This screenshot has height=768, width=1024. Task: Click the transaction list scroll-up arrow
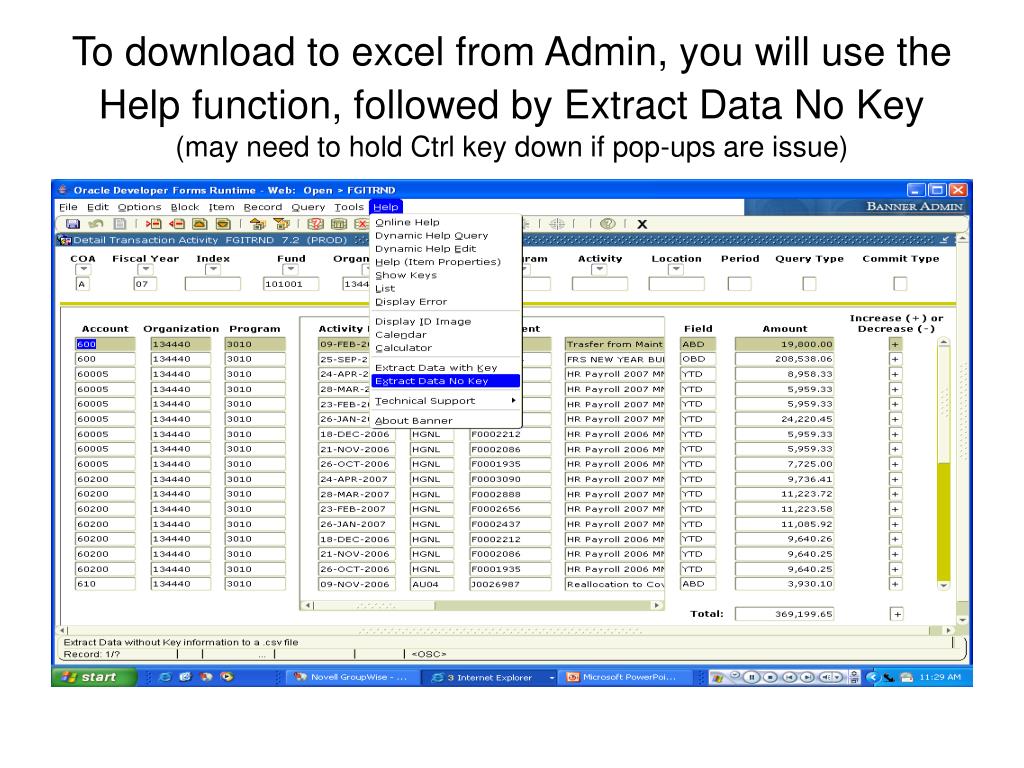pyautogui.click(x=943, y=343)
